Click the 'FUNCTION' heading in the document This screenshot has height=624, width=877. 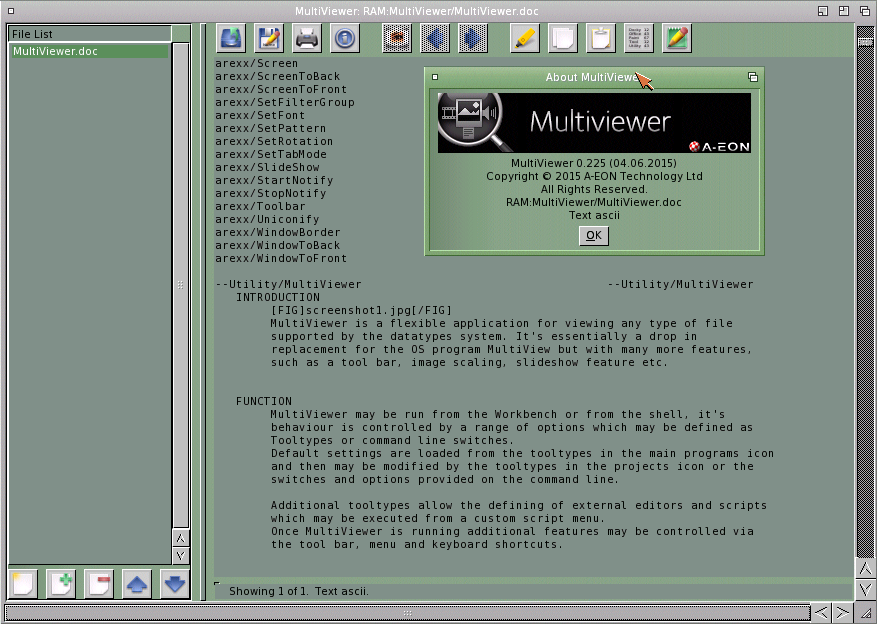(264, 401)
